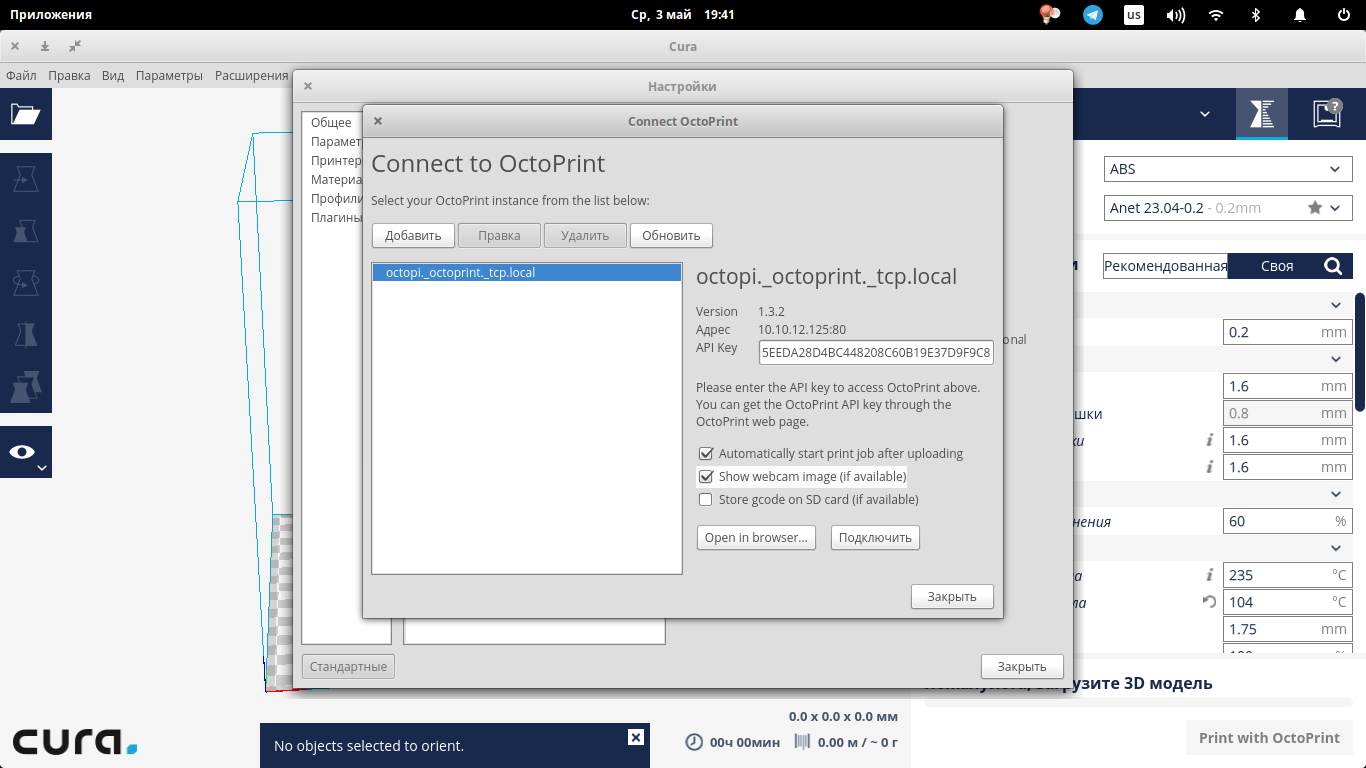Screen dimensions: 1366x768
Task: Open the ABS material dropdown
Action: pyautogui.click(x=1228, y=169)
